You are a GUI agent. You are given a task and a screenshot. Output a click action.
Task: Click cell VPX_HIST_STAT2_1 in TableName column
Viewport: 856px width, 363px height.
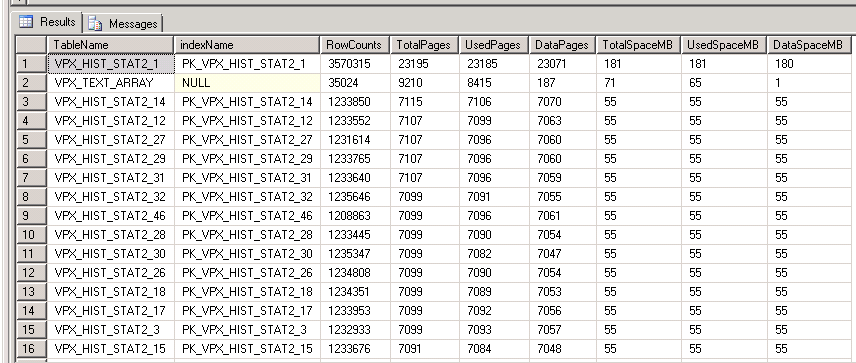(111, 64)
